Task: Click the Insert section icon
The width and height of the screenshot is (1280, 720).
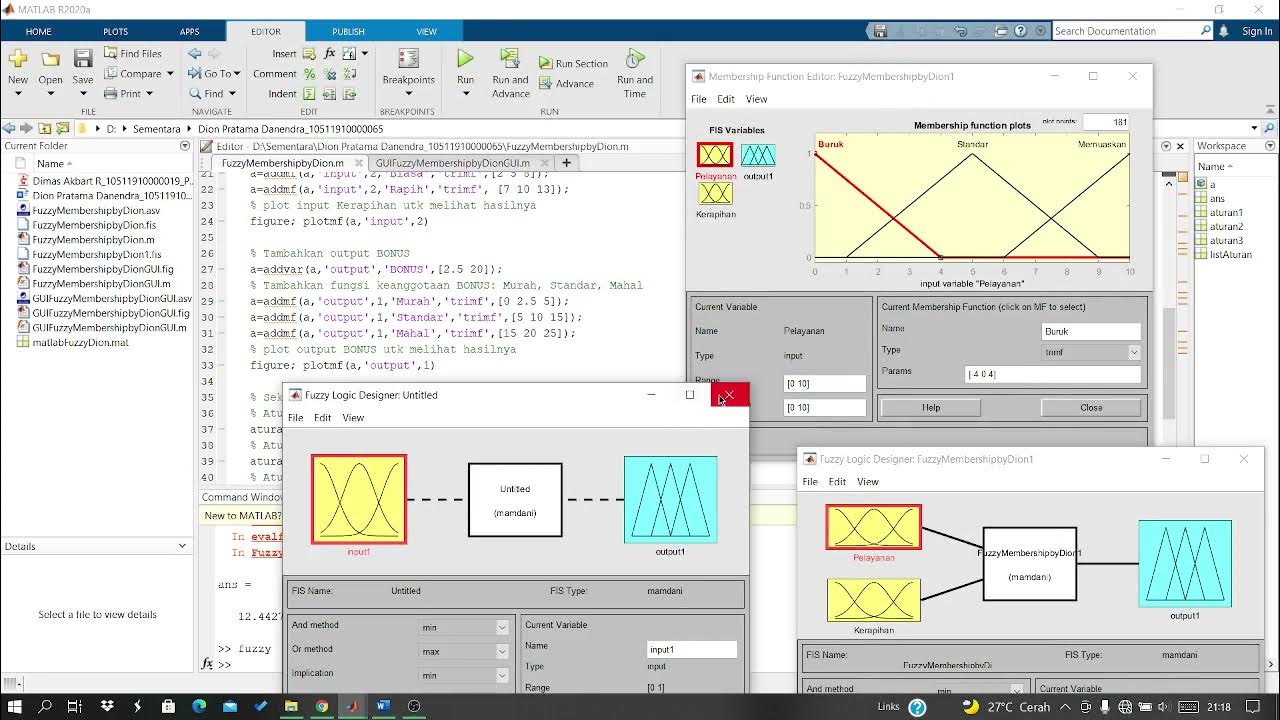Action: pyautogui.click(x=309, y=54)
